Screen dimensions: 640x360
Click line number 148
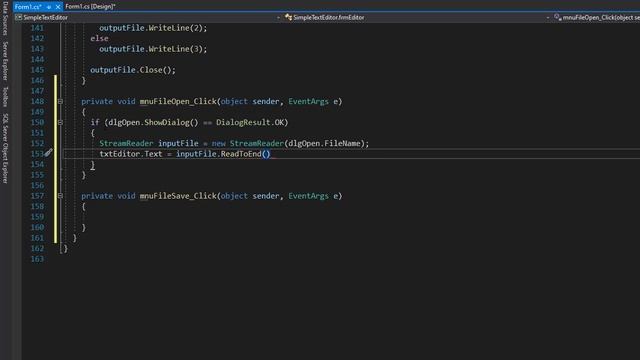click(x=37, y=101)
